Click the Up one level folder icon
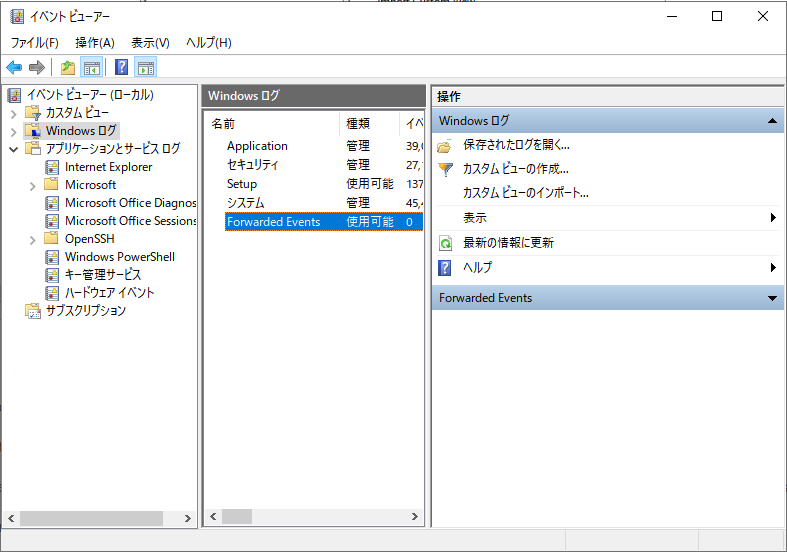787x552 pixels. (67, 68)
